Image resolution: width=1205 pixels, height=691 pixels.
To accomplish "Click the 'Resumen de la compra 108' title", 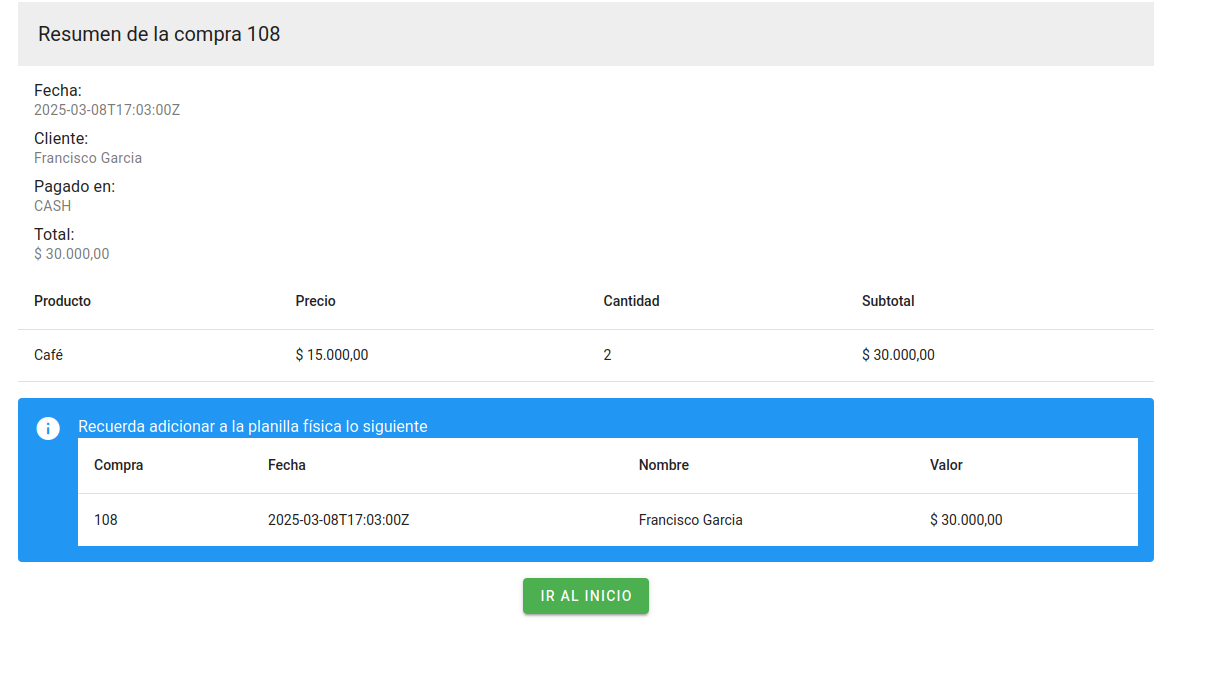I will tap(159, 34).
